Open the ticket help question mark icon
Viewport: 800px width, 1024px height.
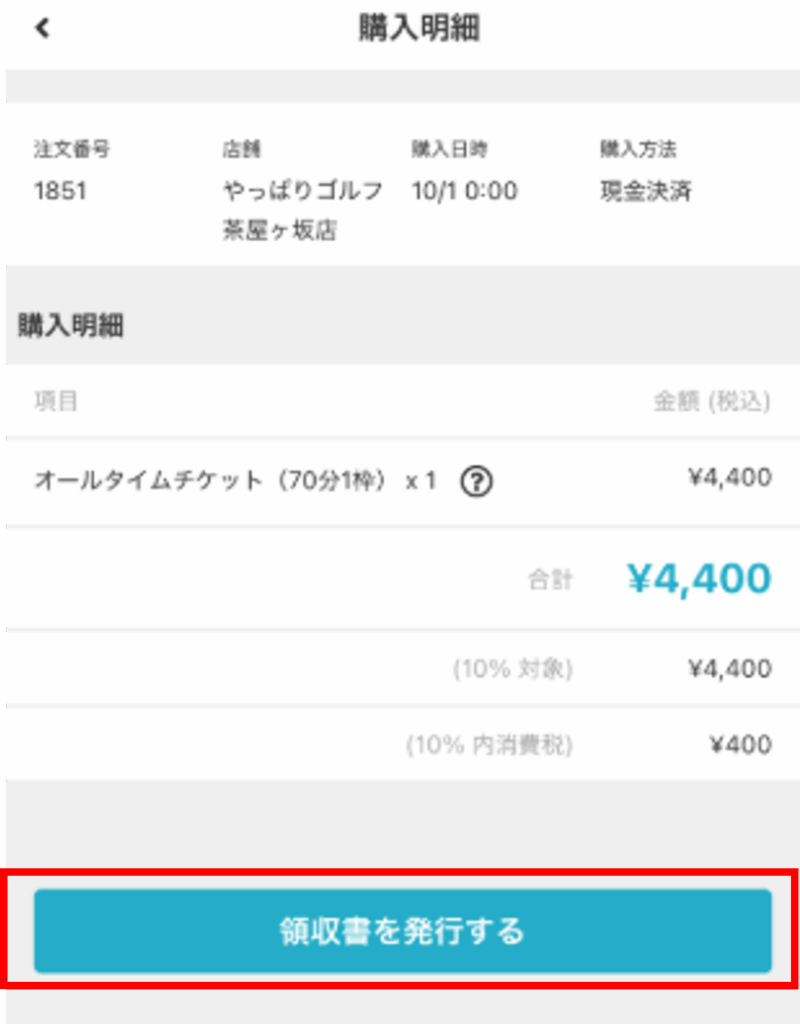(477, 482)
